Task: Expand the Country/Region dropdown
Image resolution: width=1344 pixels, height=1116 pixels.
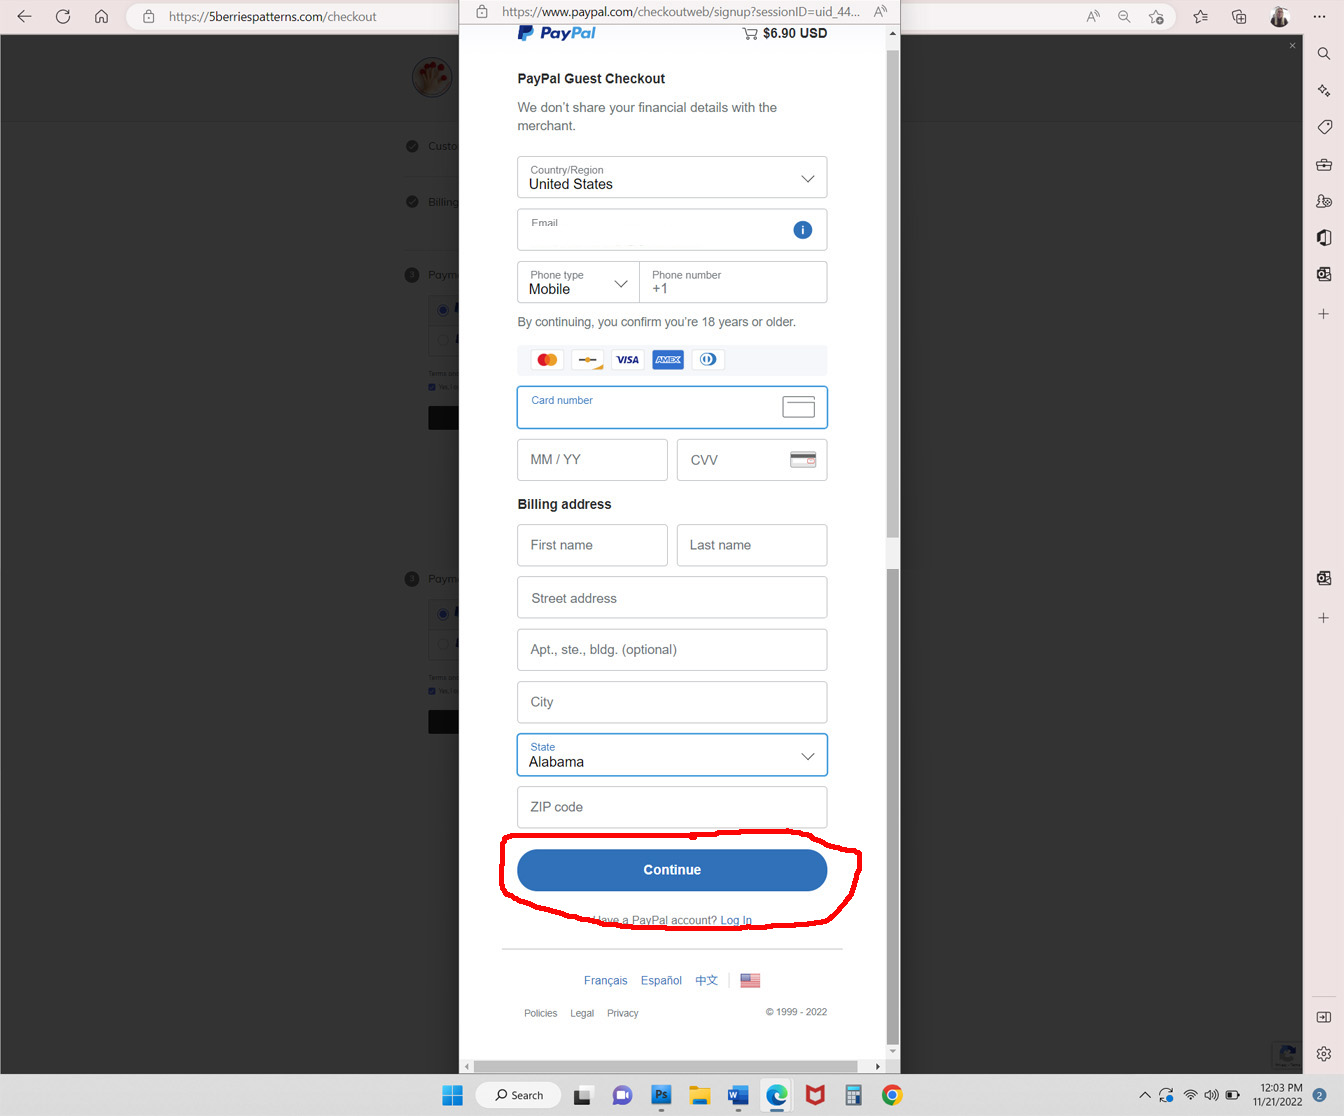Action: [672, 178]
